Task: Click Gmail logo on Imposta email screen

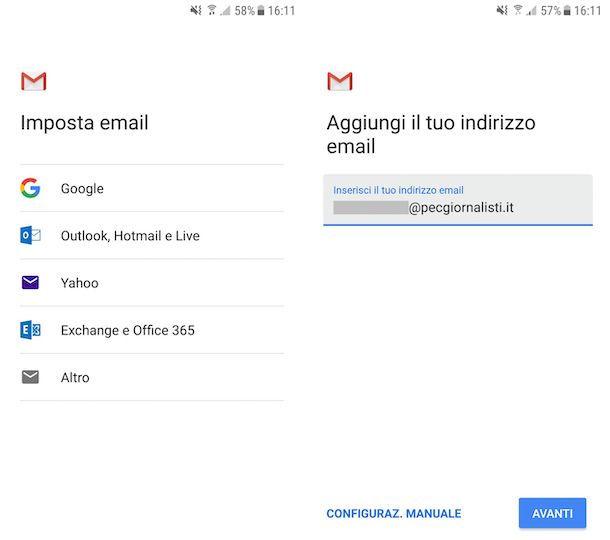Action: click(34, 81)
